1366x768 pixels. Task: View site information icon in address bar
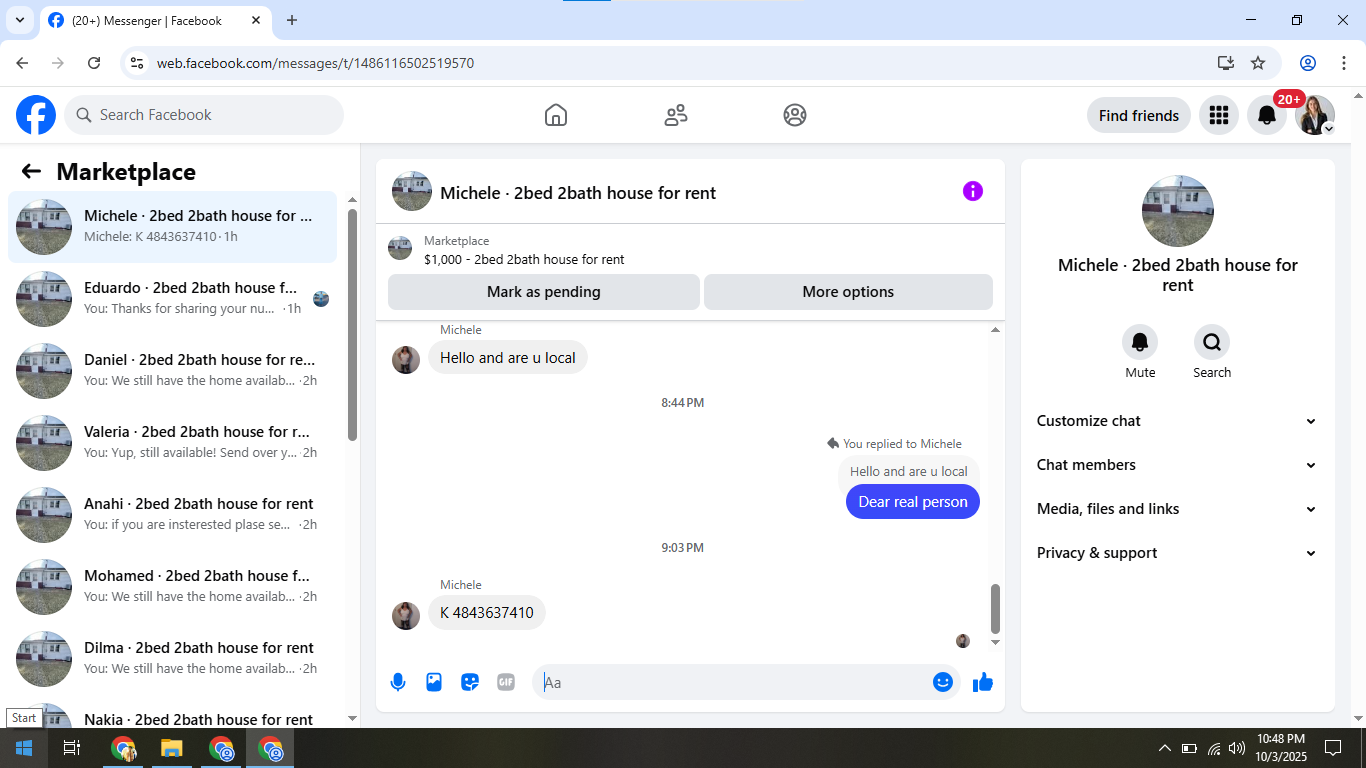coord(137,63)
